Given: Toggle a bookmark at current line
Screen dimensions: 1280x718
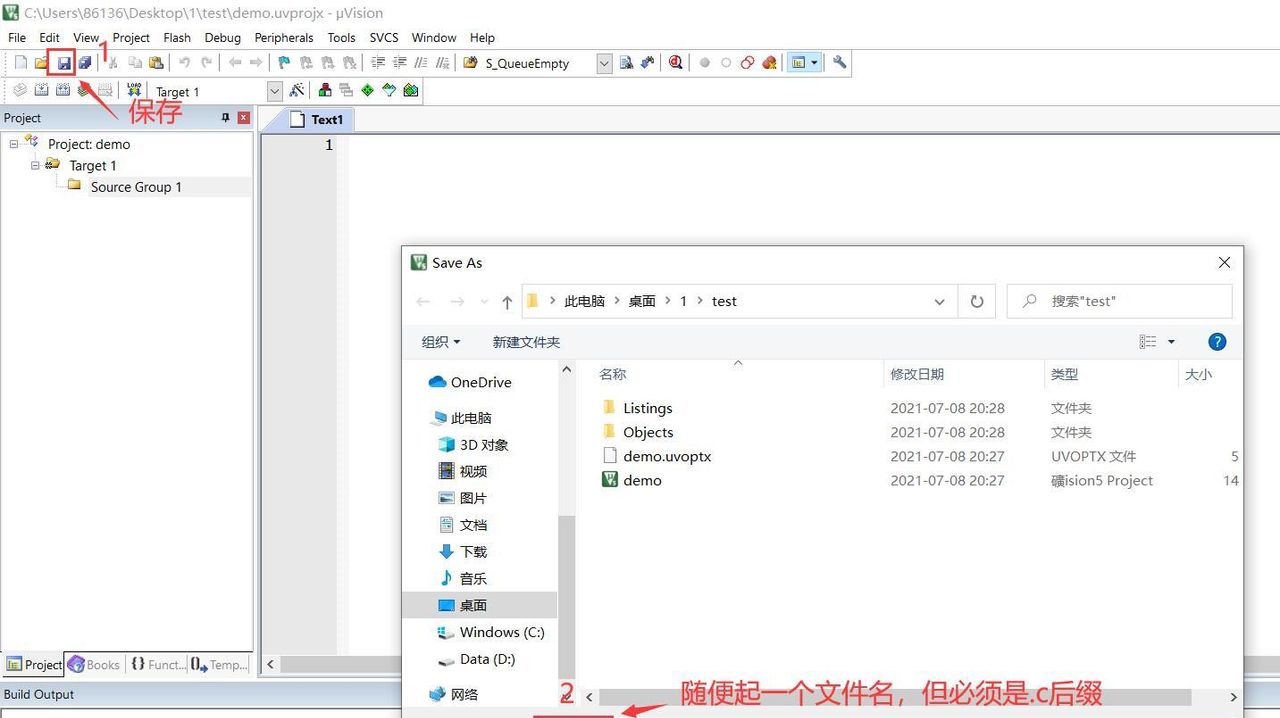Looking at the screenshot, I should 284,62.
